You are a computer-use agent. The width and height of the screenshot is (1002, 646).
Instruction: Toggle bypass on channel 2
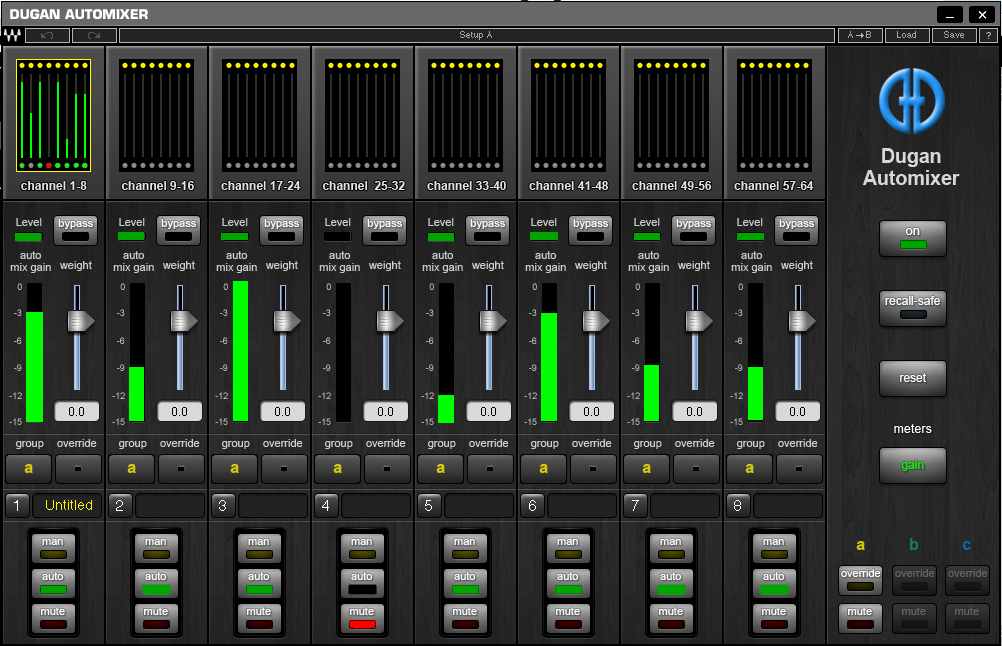pos(178,230)
